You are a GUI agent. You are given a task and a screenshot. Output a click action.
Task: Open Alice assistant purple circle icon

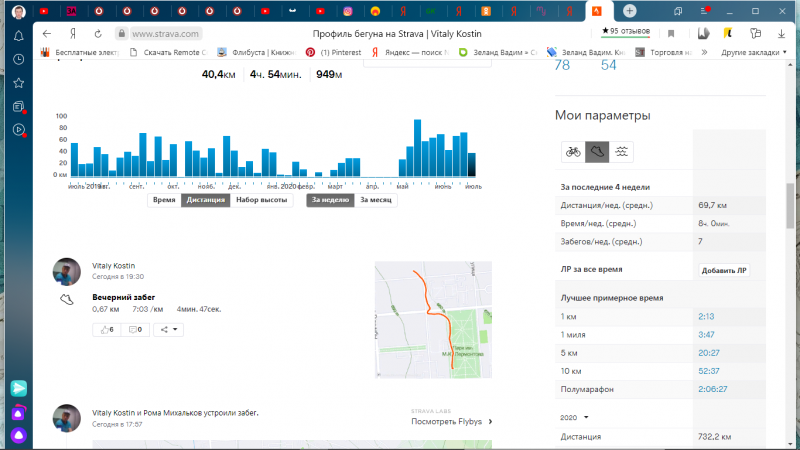(x=18, y=435)
